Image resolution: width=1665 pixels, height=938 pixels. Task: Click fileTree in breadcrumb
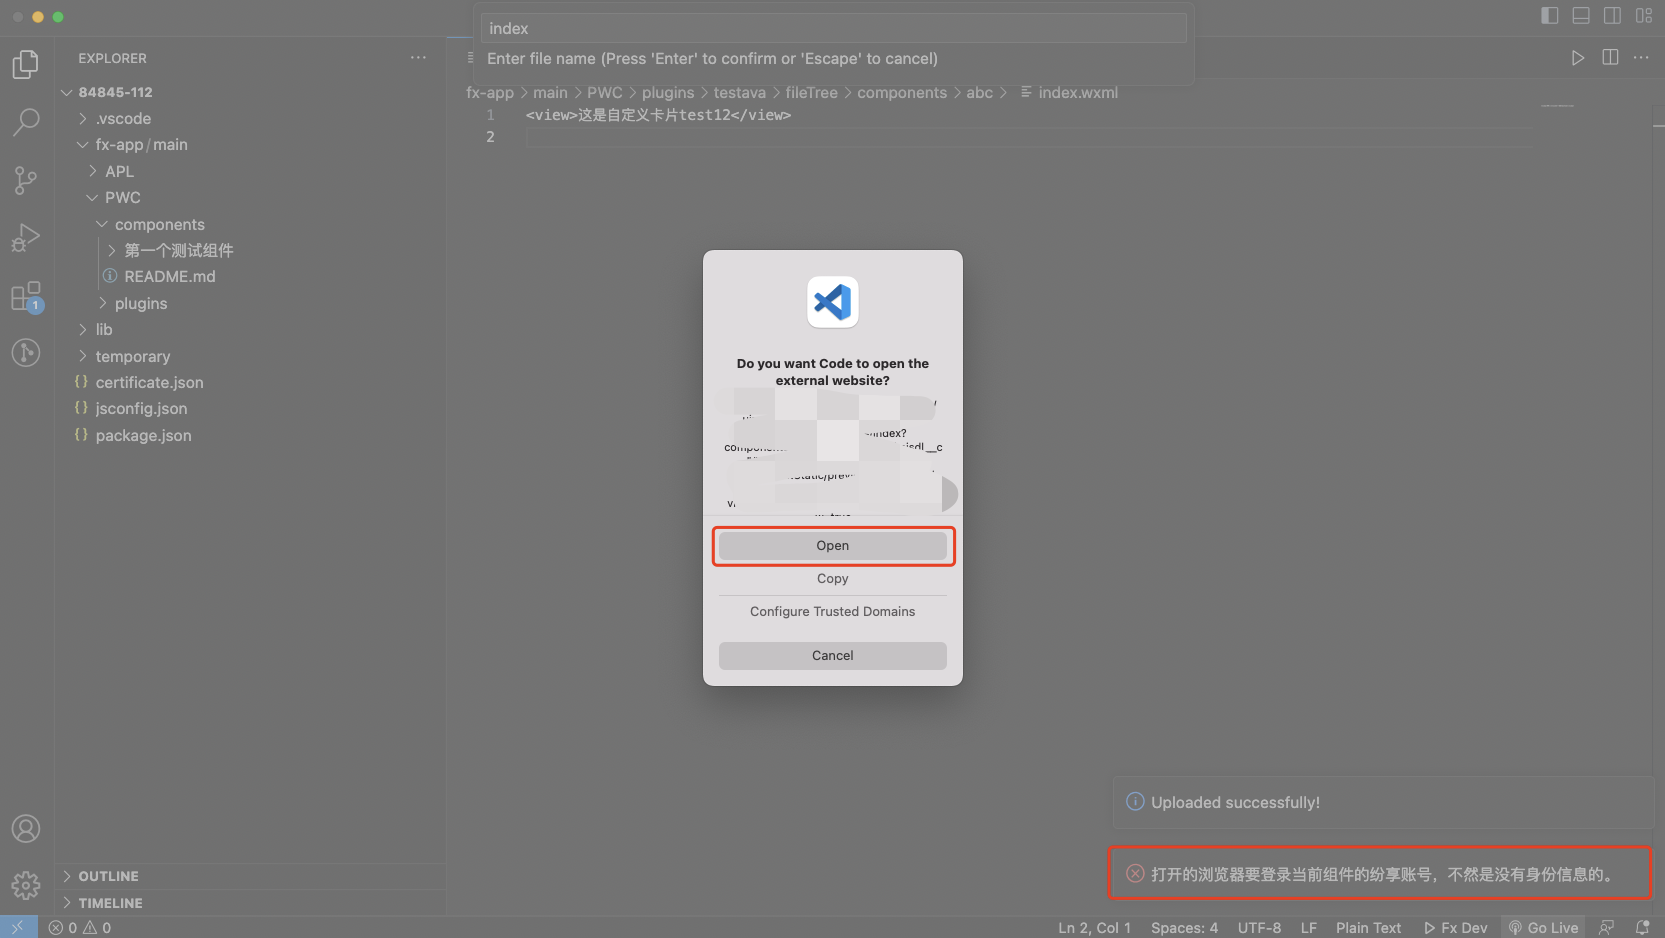811,92
